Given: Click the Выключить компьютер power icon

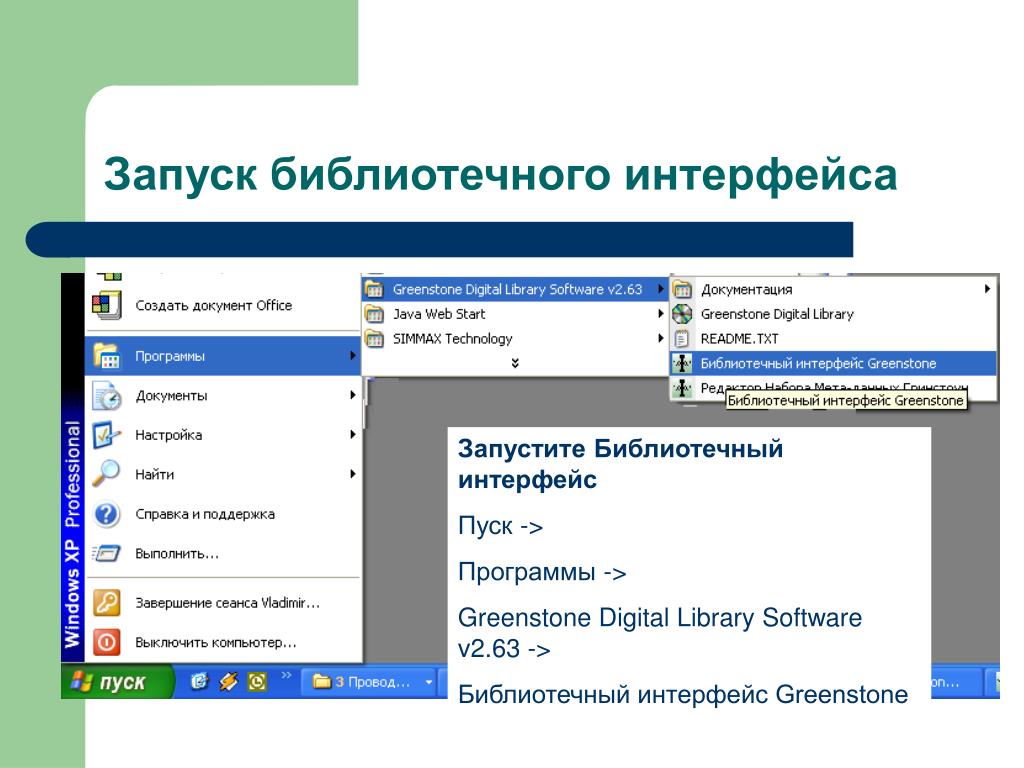Looking at the screenshot, I should [x=106, y=642].
